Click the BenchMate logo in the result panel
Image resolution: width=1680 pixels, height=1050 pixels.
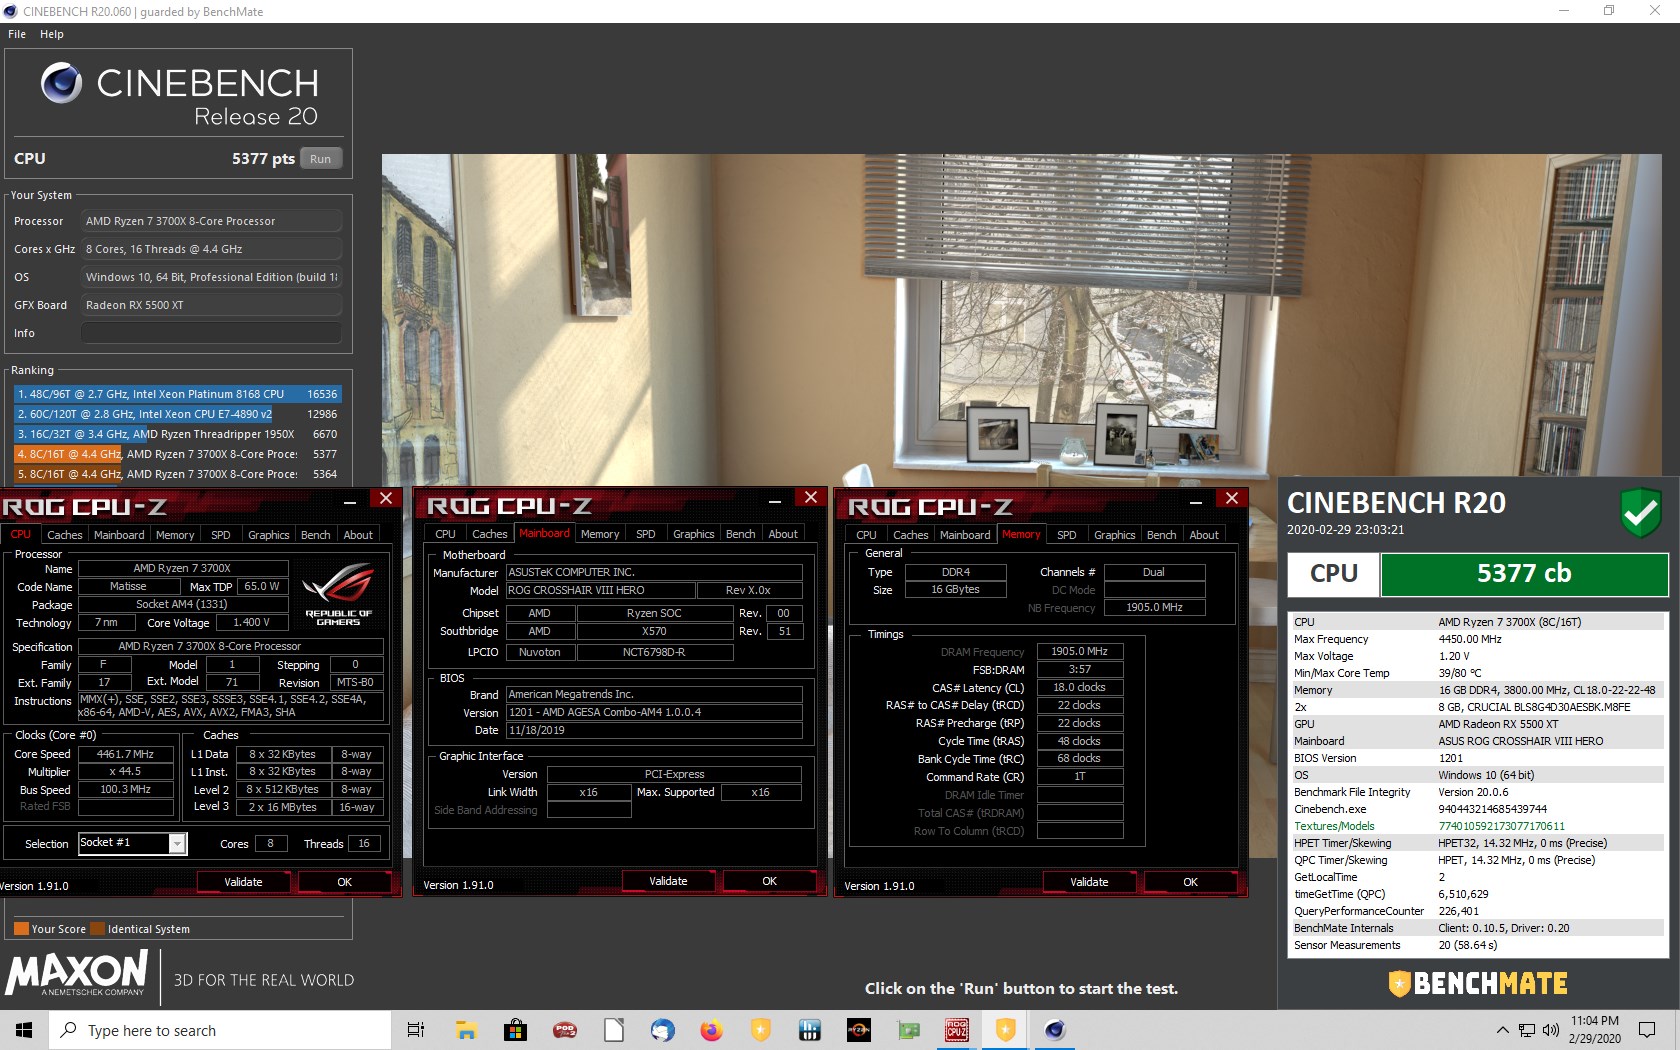pos(1478,984)
